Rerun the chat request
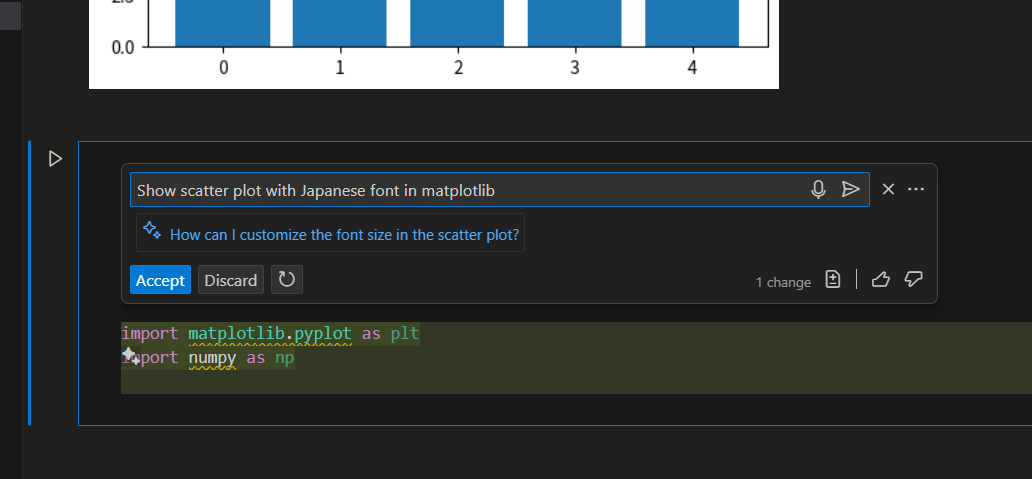 (287, 280)
